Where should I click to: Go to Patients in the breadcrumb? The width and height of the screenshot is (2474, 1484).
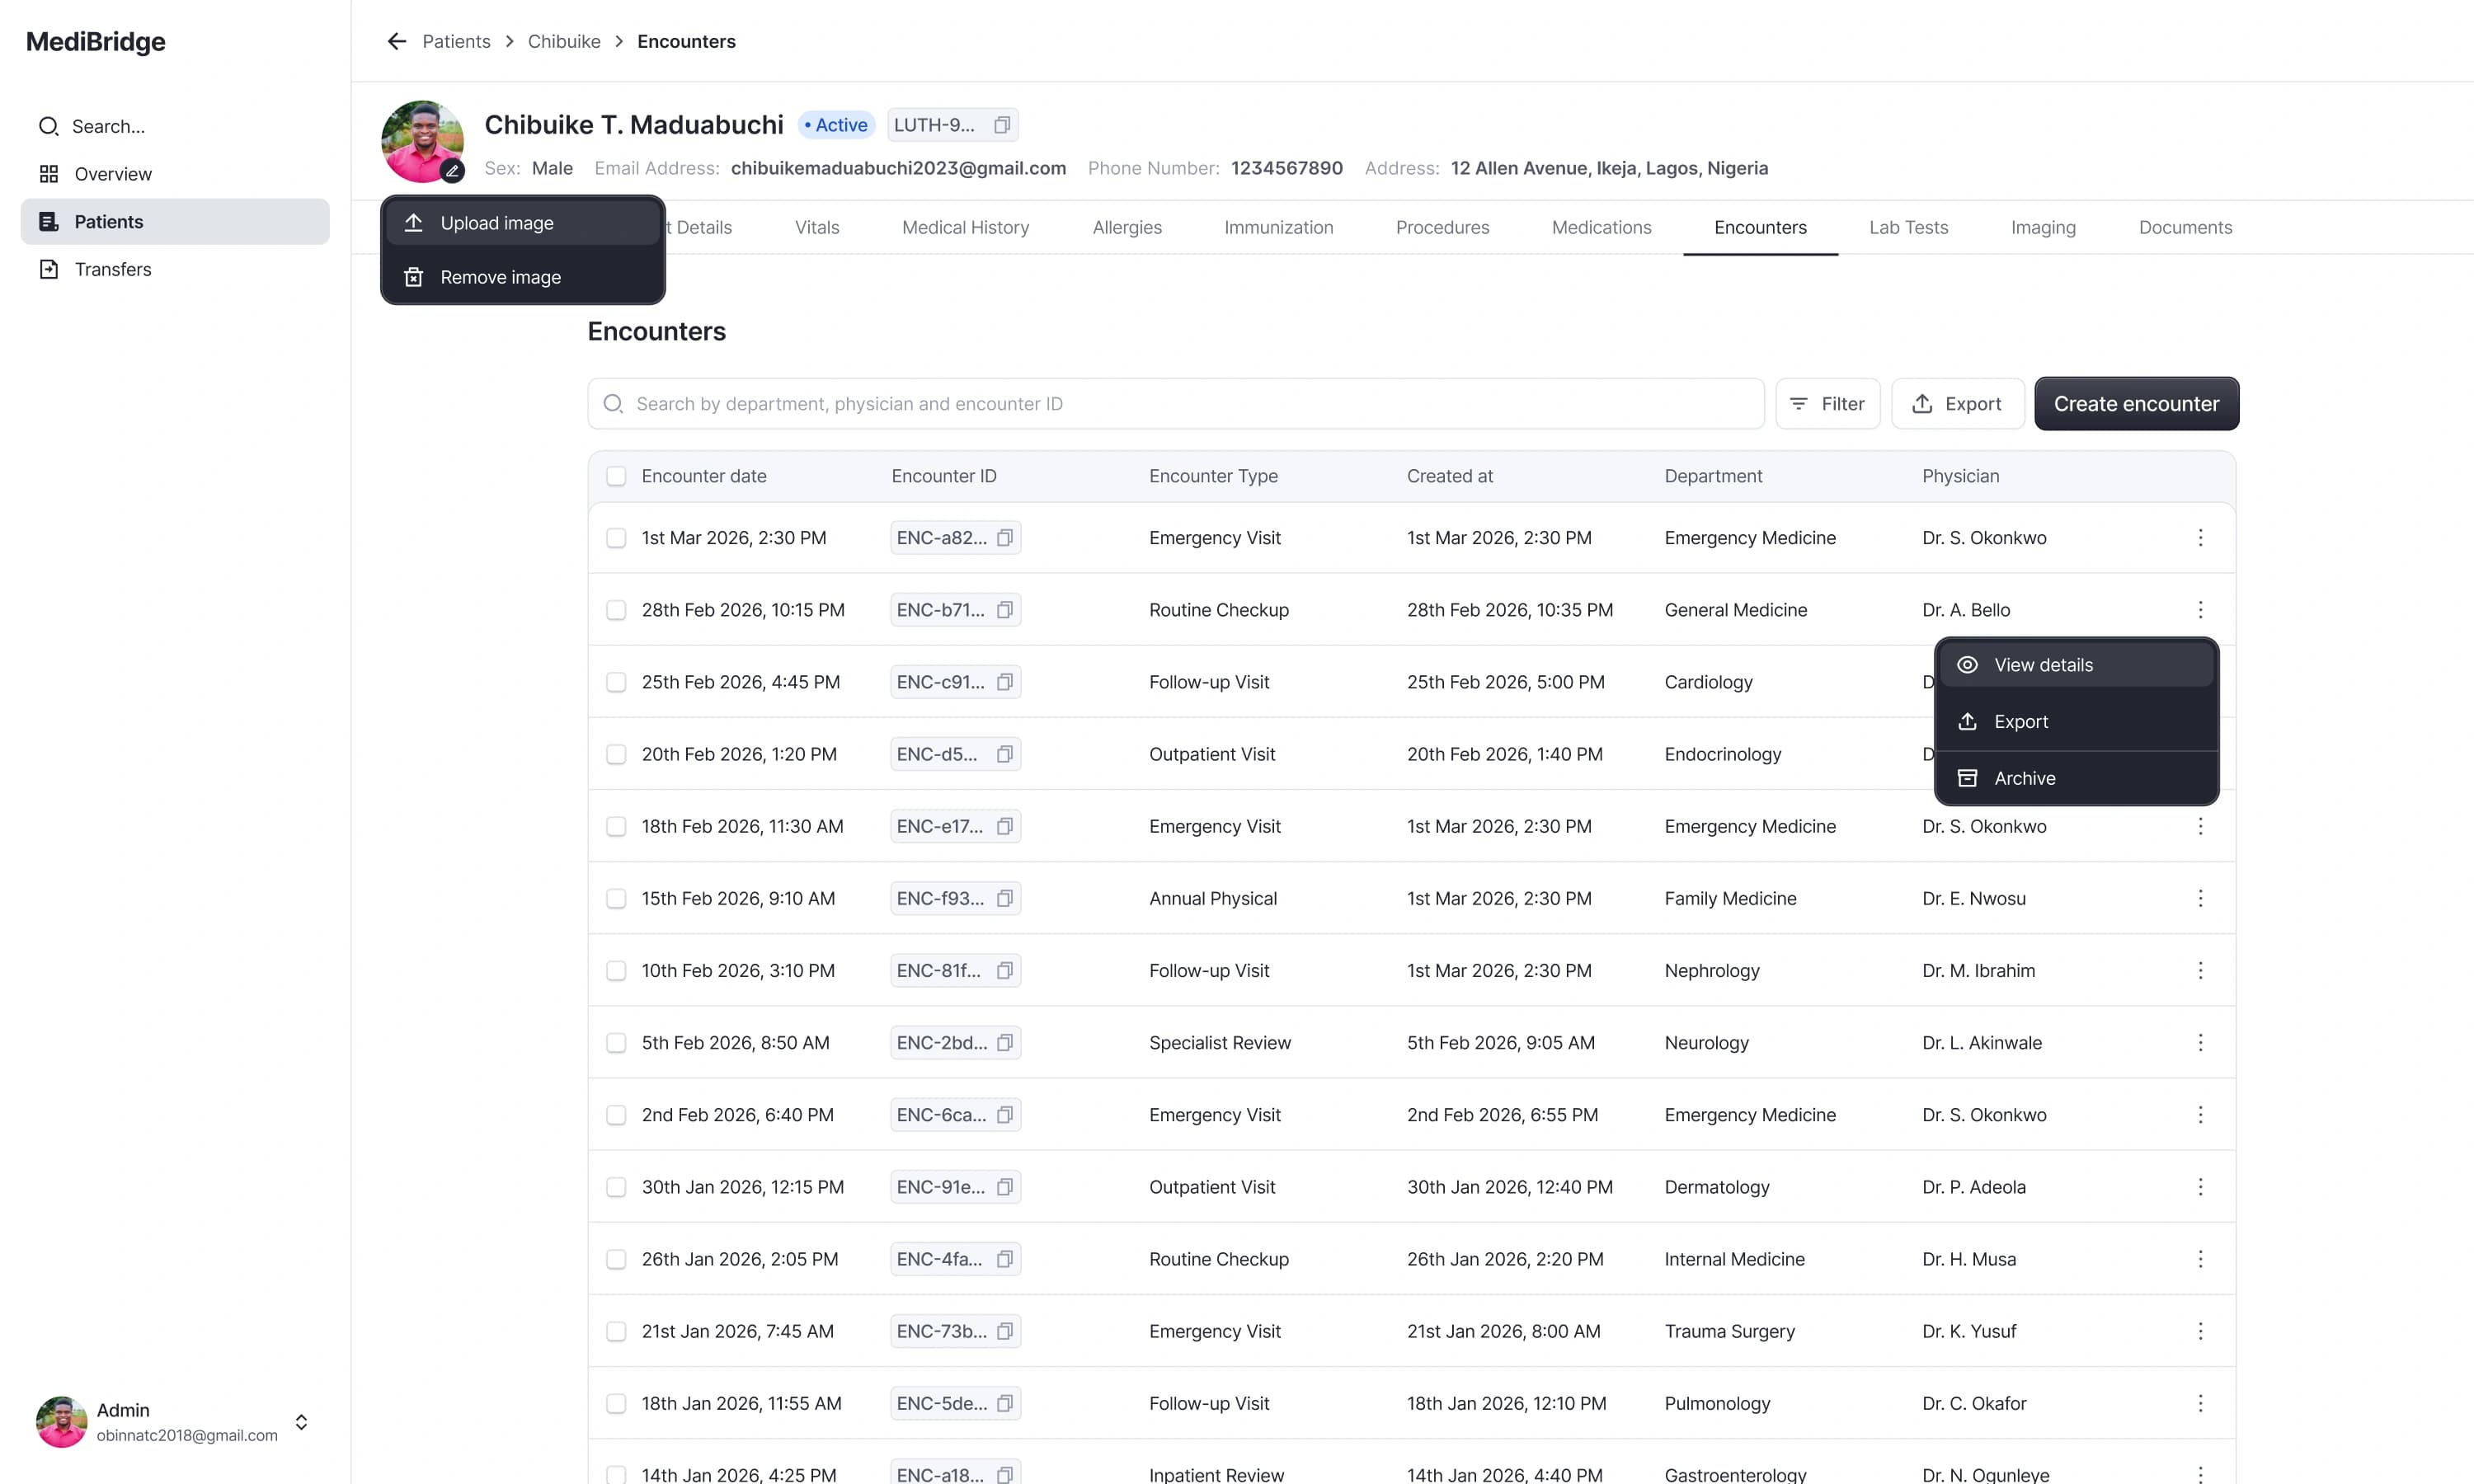tap(456, 41)
